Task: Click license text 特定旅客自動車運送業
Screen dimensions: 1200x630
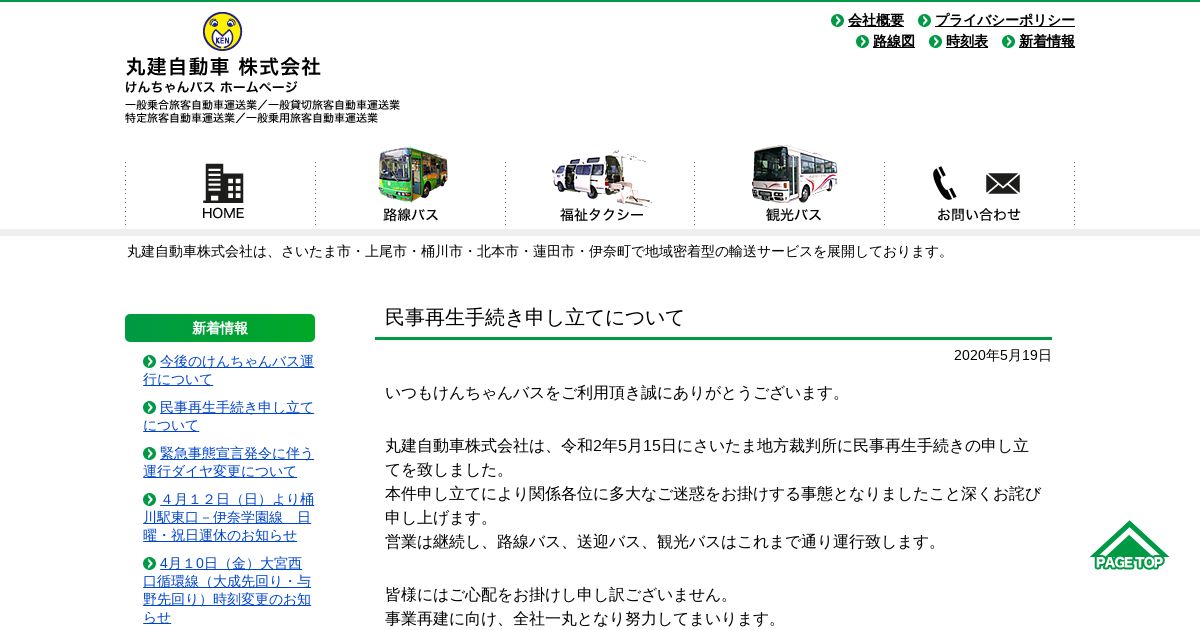Action: [180, 118]
